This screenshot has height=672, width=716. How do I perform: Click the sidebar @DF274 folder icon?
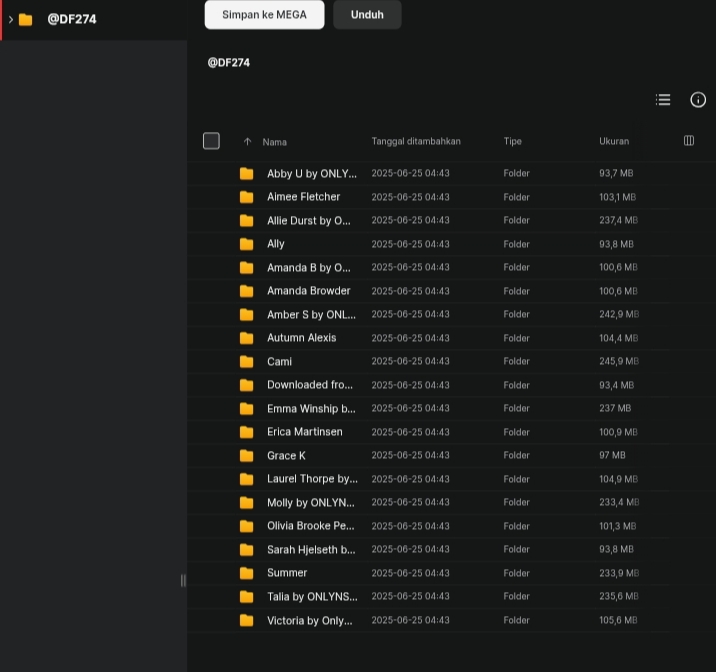click(x=26, y=20)
